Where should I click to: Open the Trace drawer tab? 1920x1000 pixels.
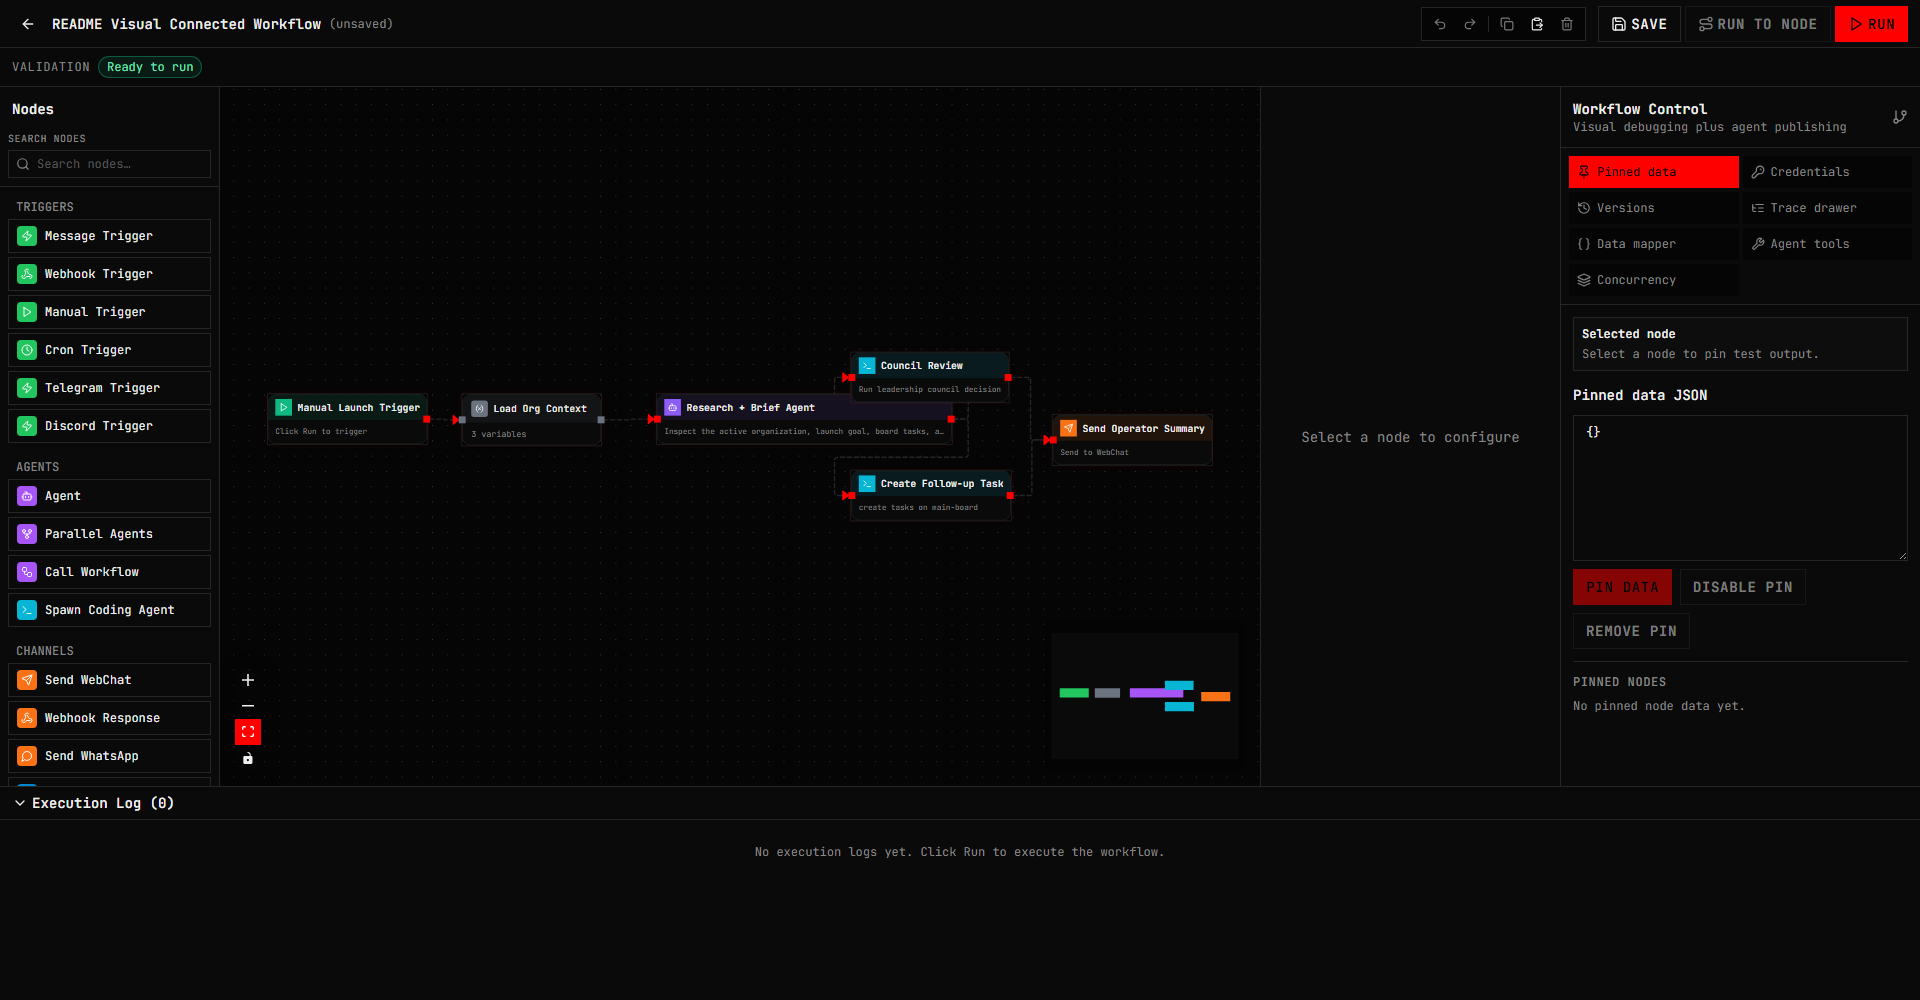(x=1827, y=208)
